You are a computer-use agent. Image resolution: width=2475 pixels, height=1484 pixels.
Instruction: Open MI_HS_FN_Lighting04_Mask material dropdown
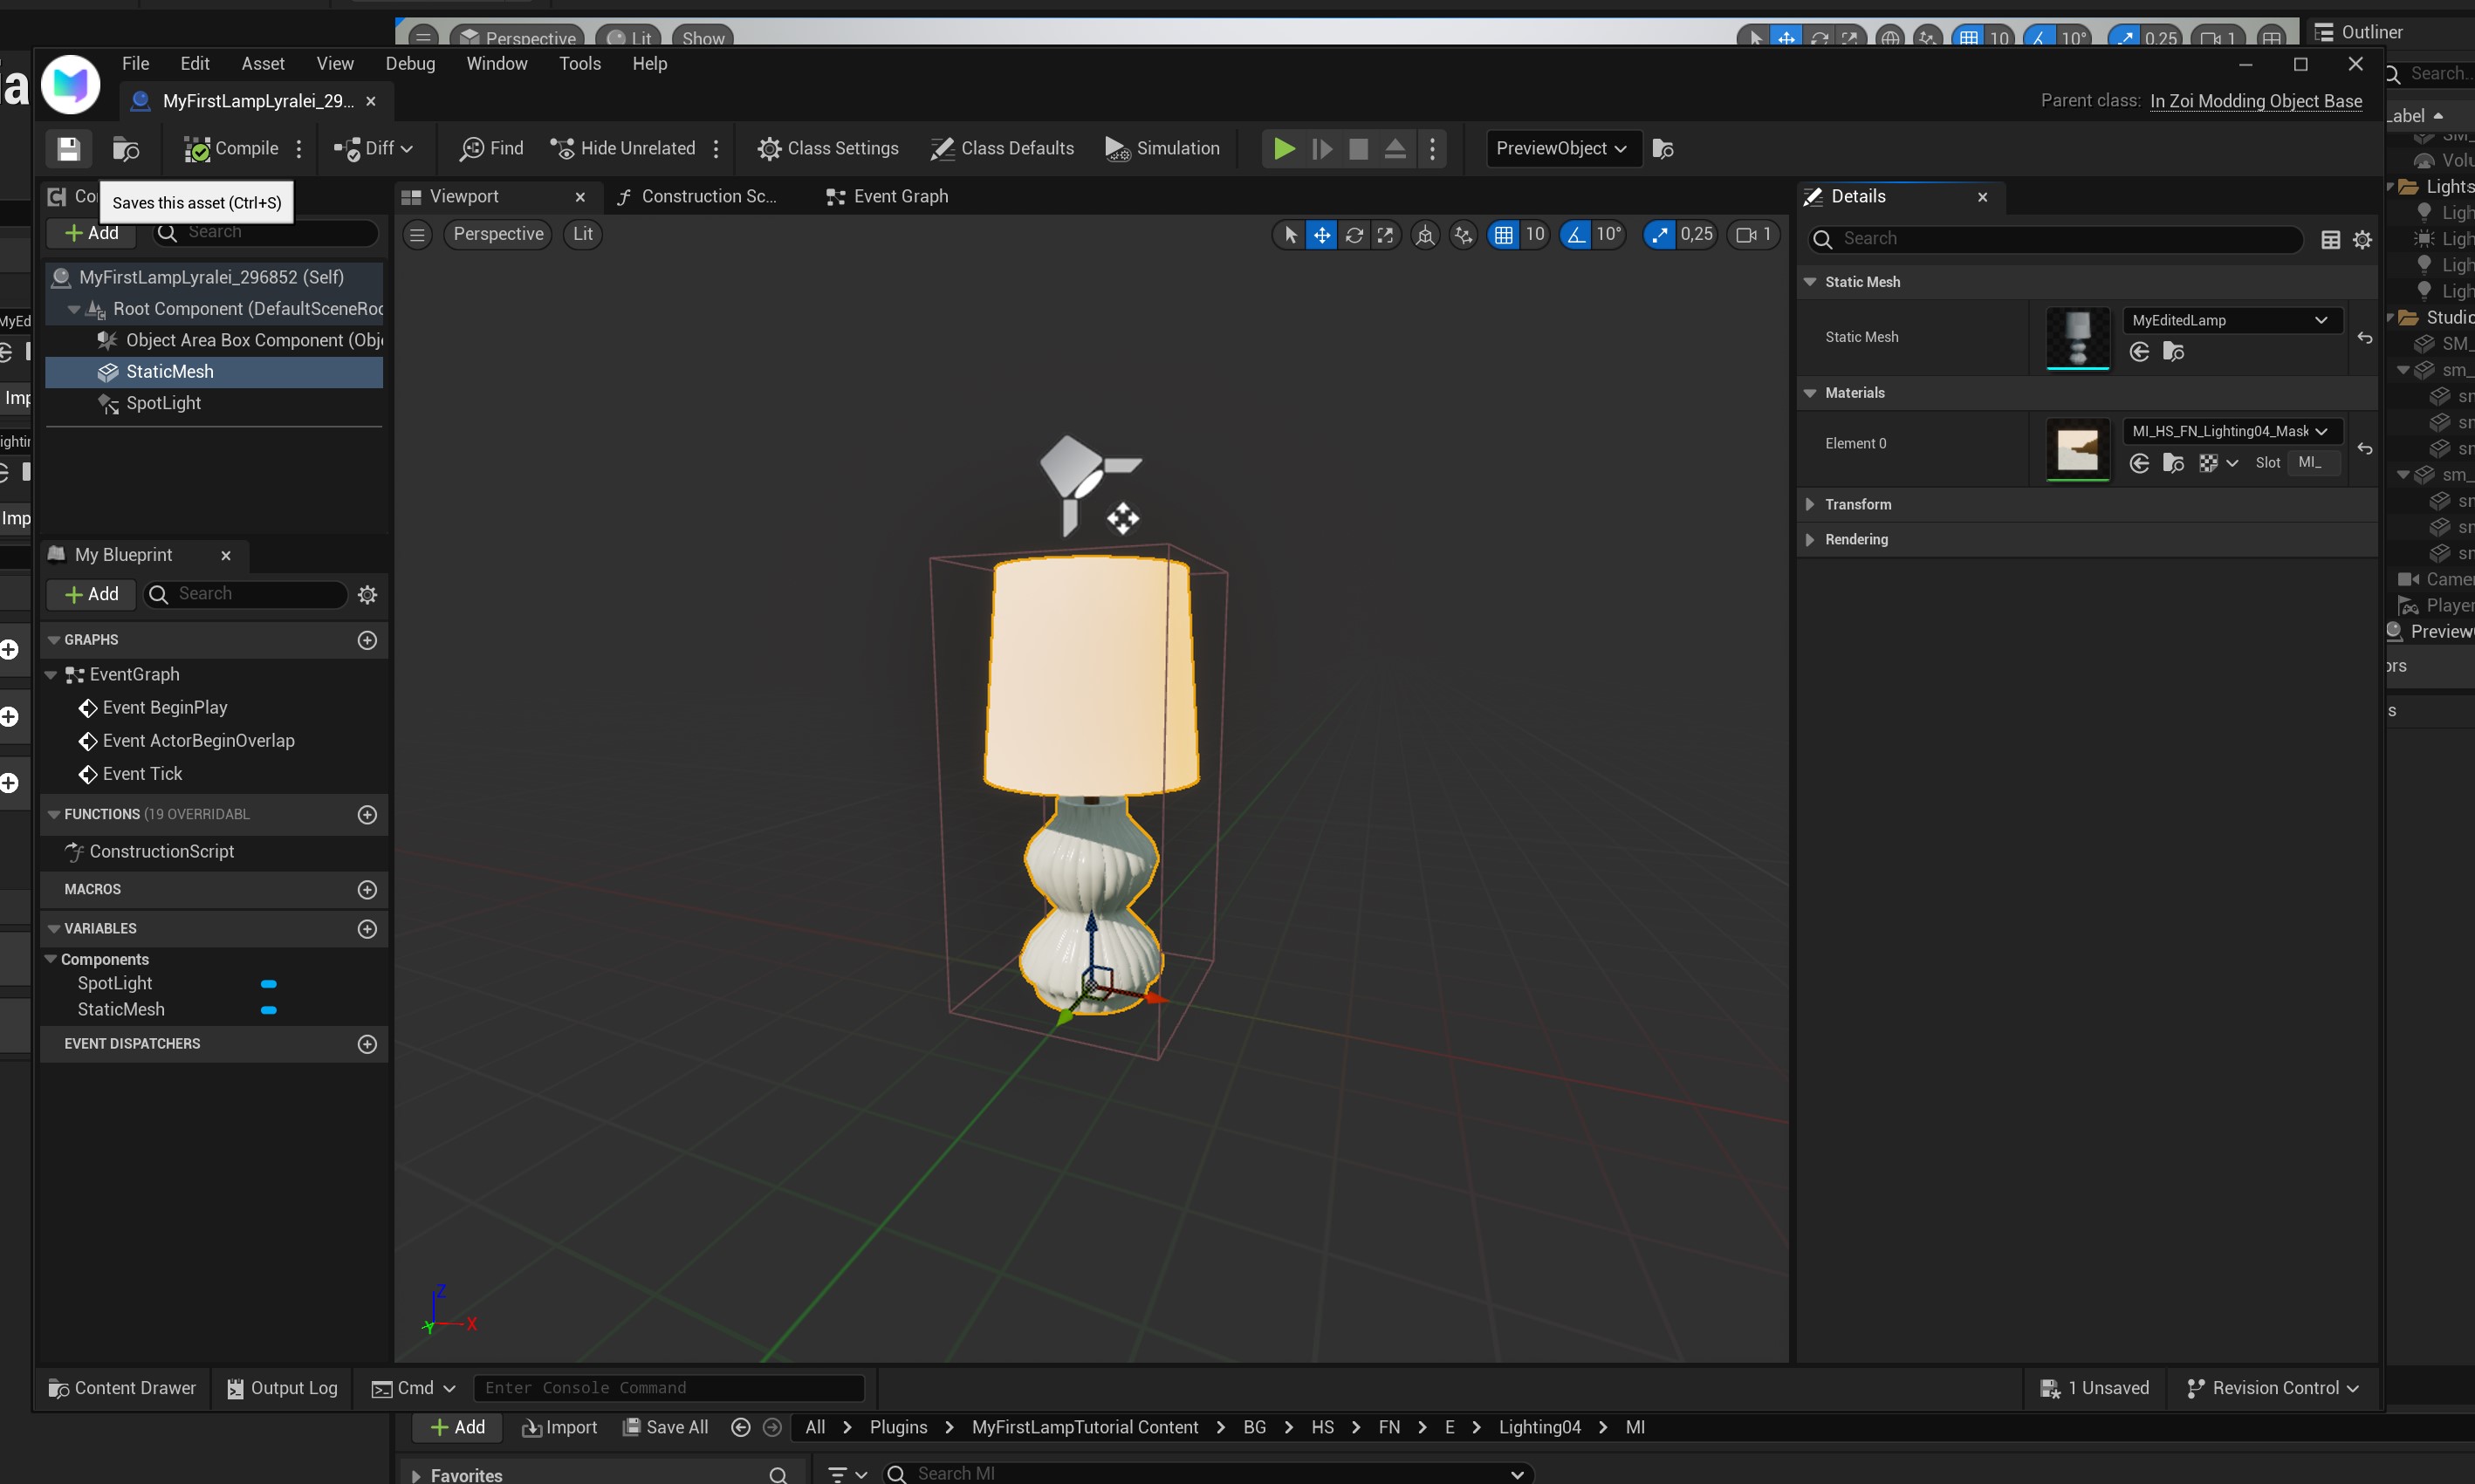pyautogui.click(x=2232, y=431)
